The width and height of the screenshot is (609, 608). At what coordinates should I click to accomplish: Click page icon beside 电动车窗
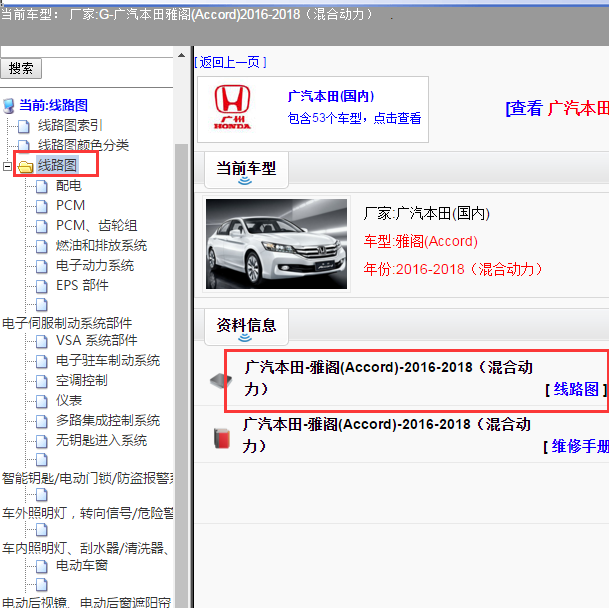point(42,566)
